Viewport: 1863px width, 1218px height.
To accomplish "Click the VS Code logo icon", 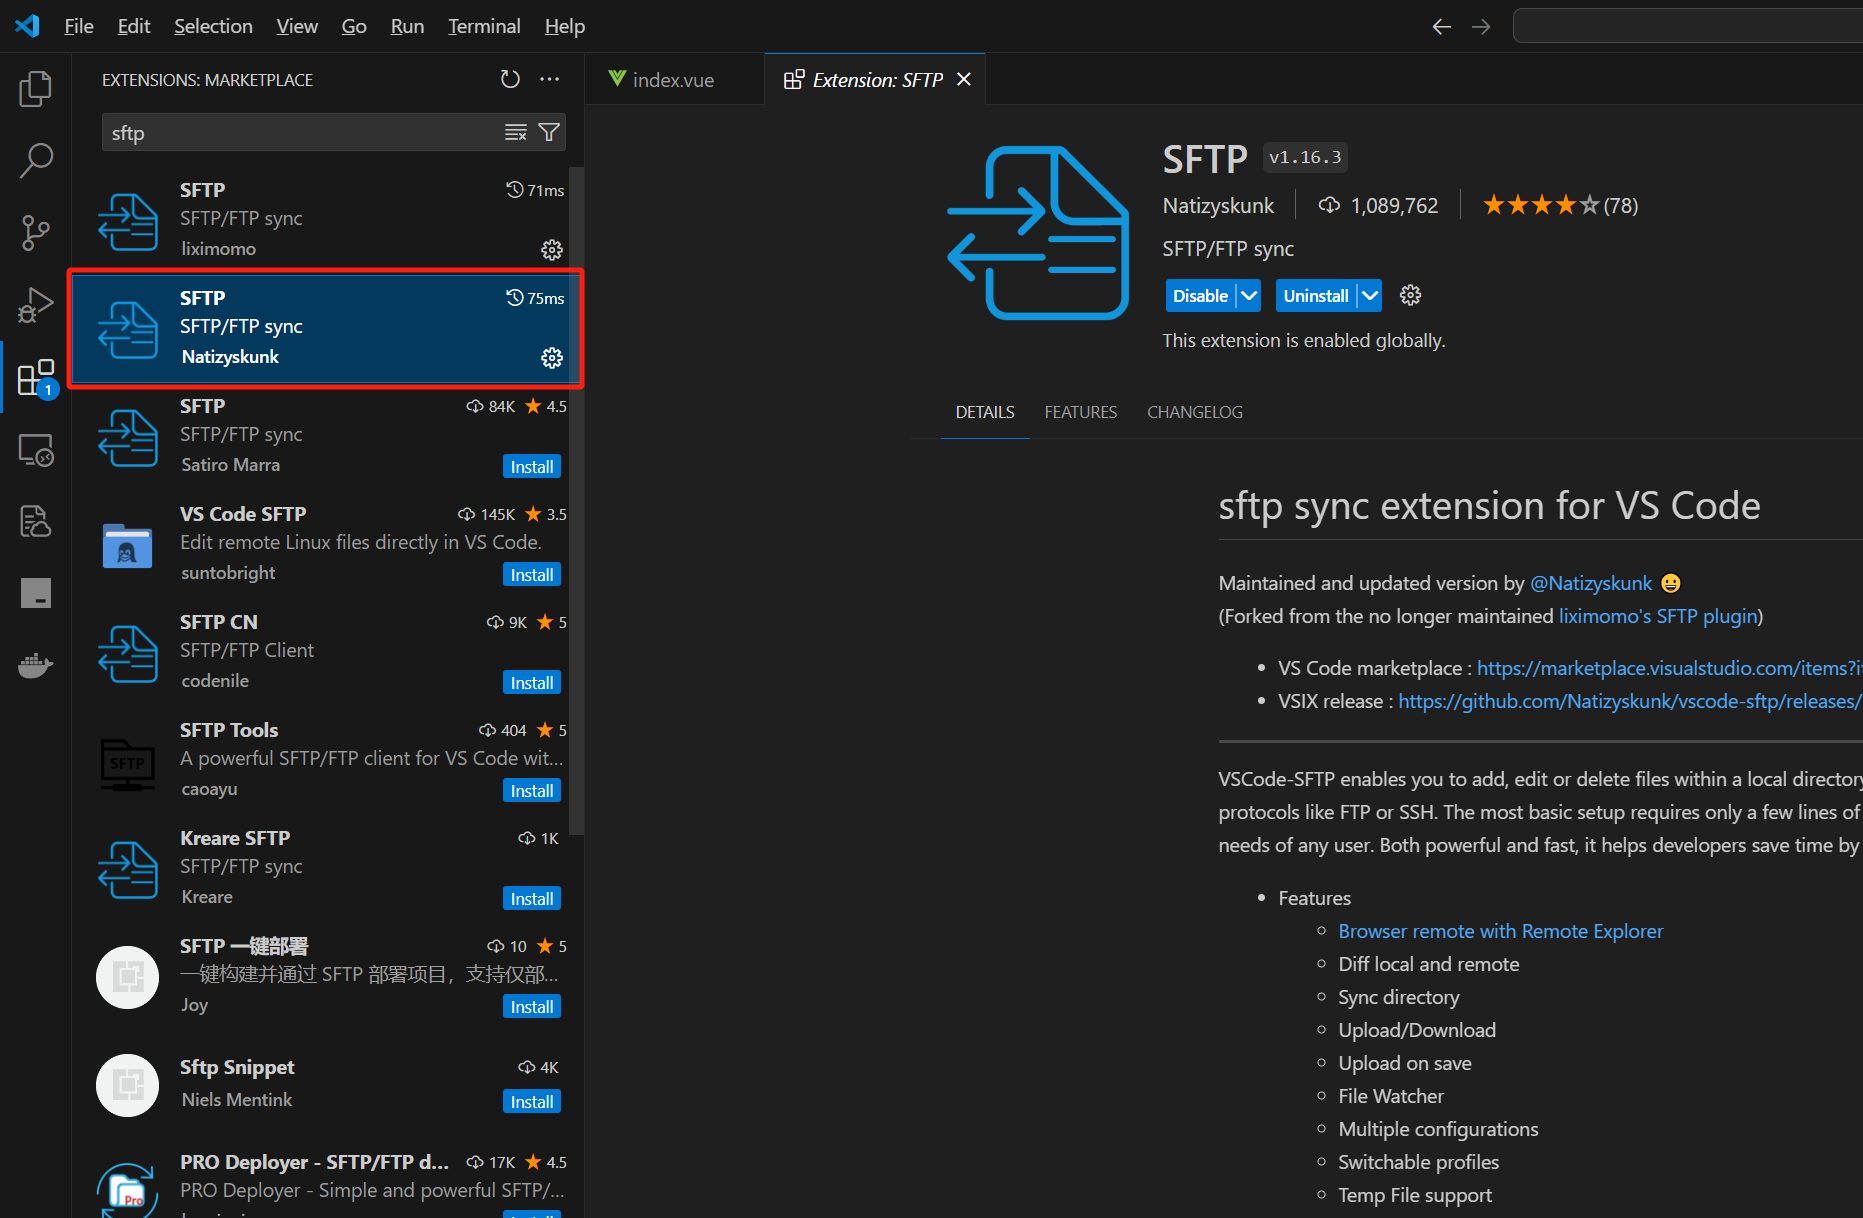I will pos(27,26).
